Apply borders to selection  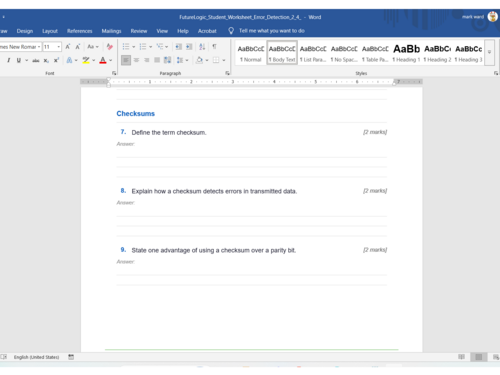[x=216, y=60]
